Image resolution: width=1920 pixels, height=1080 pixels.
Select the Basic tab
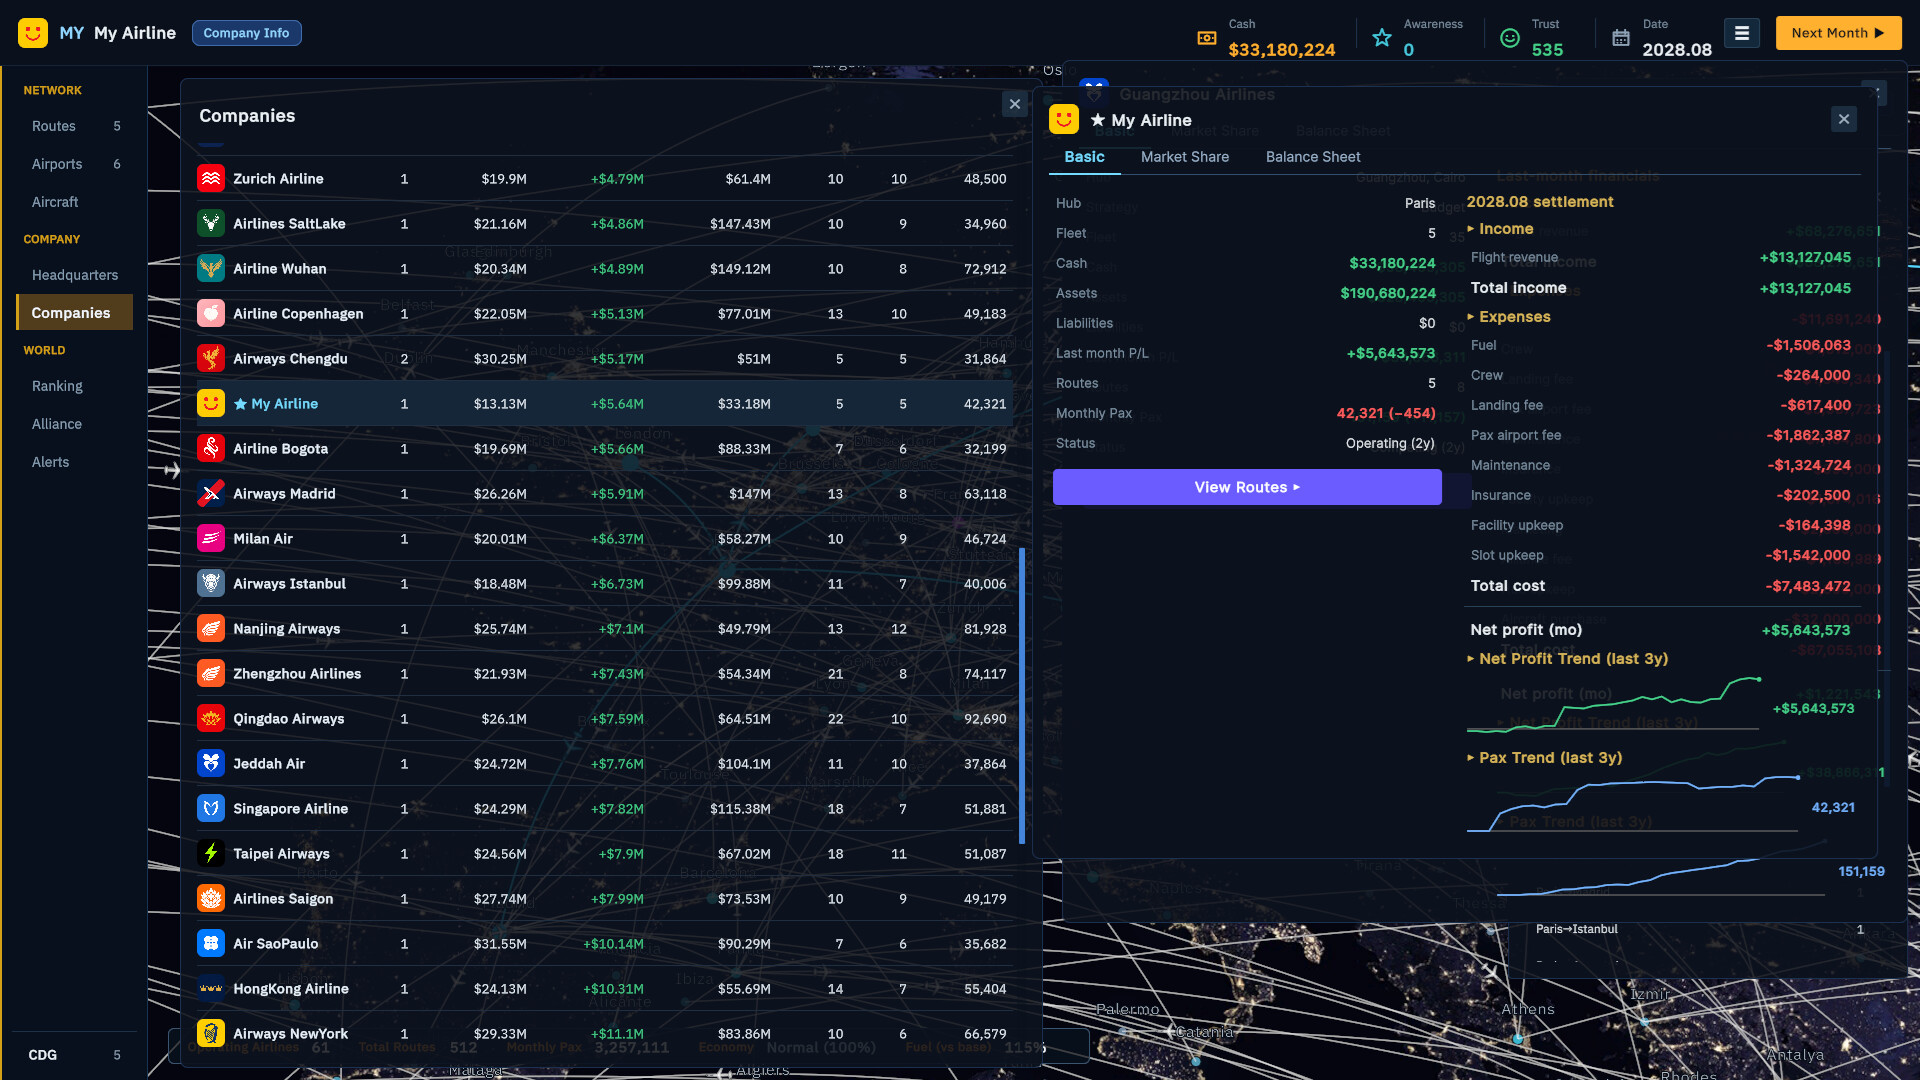pos(1084,157)
